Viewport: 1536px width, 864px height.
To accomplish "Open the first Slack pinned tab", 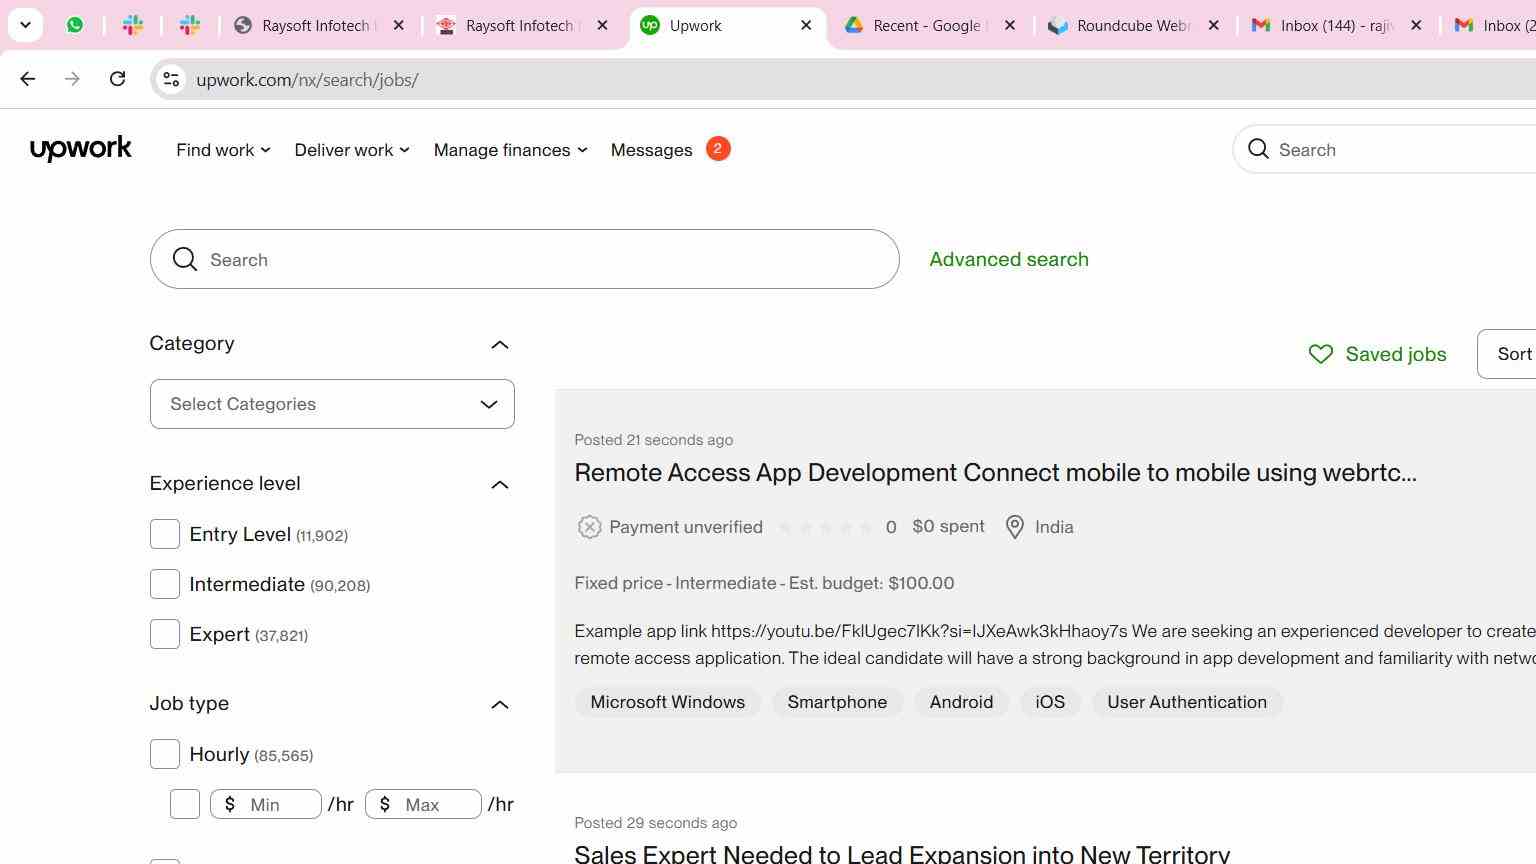I will [132, 26].
